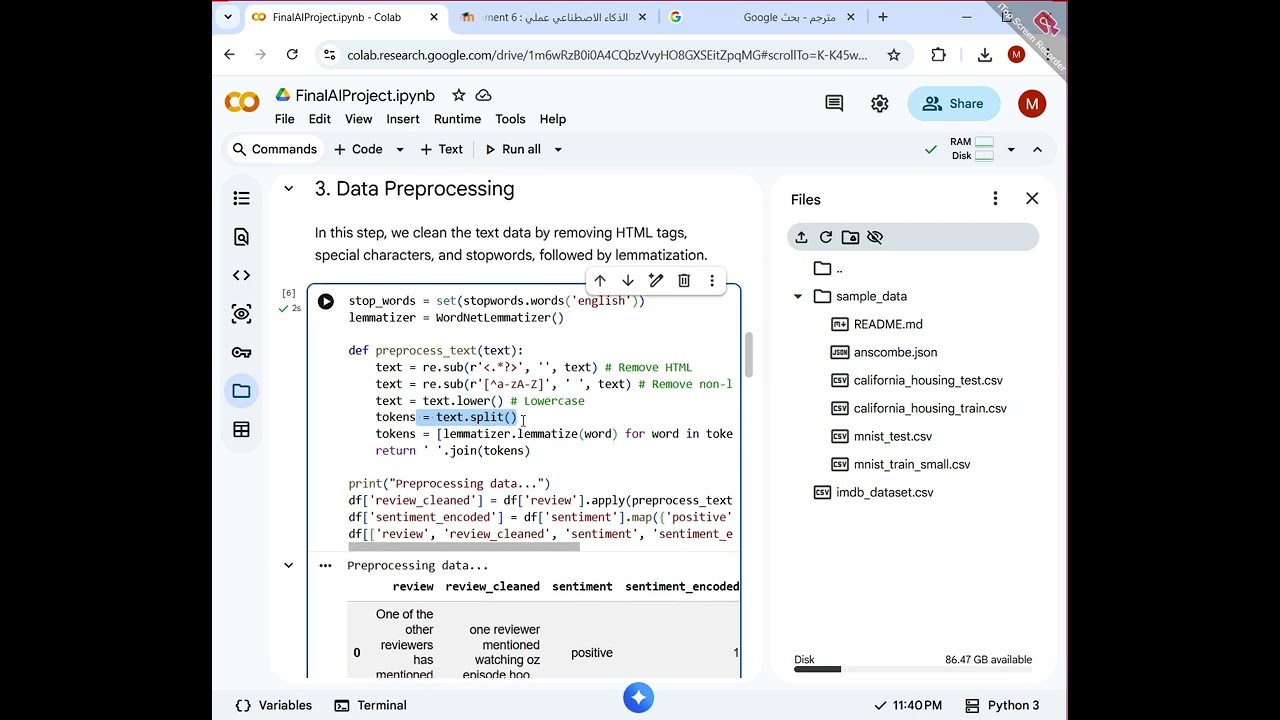The image size is (1280, 720).
Task: Reload the current browser page
Action: point(292,55)
